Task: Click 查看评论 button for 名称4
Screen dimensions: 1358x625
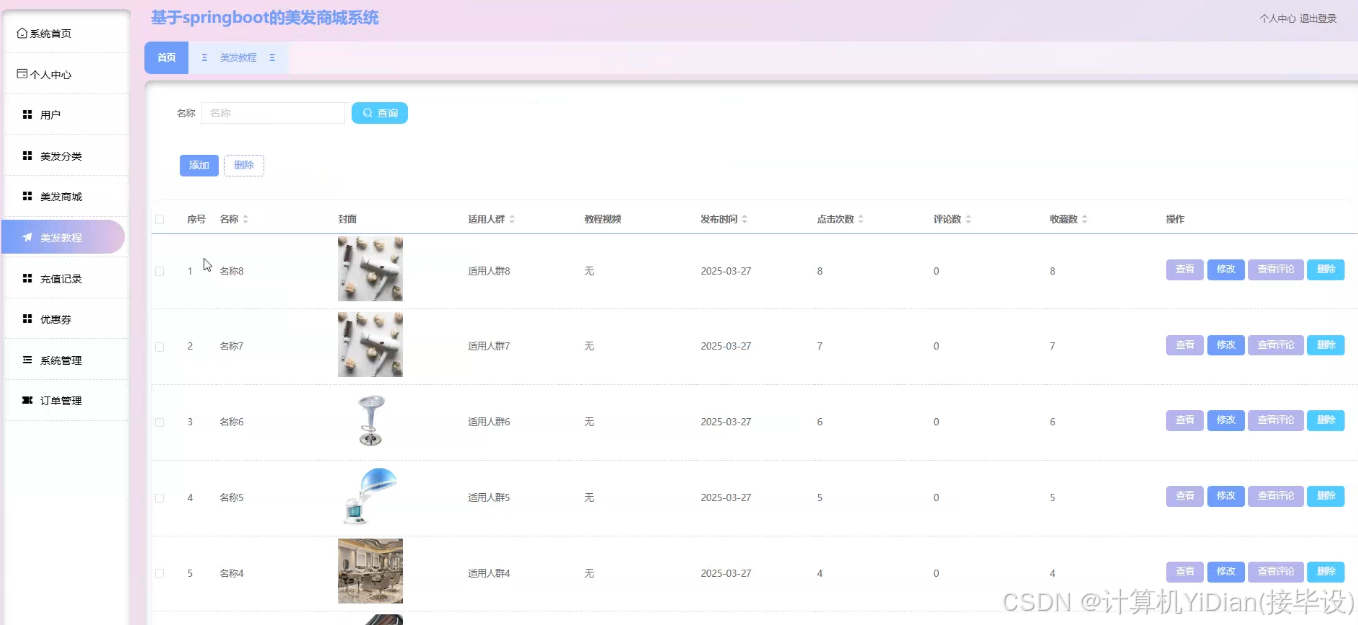Action: [1276, 572]
